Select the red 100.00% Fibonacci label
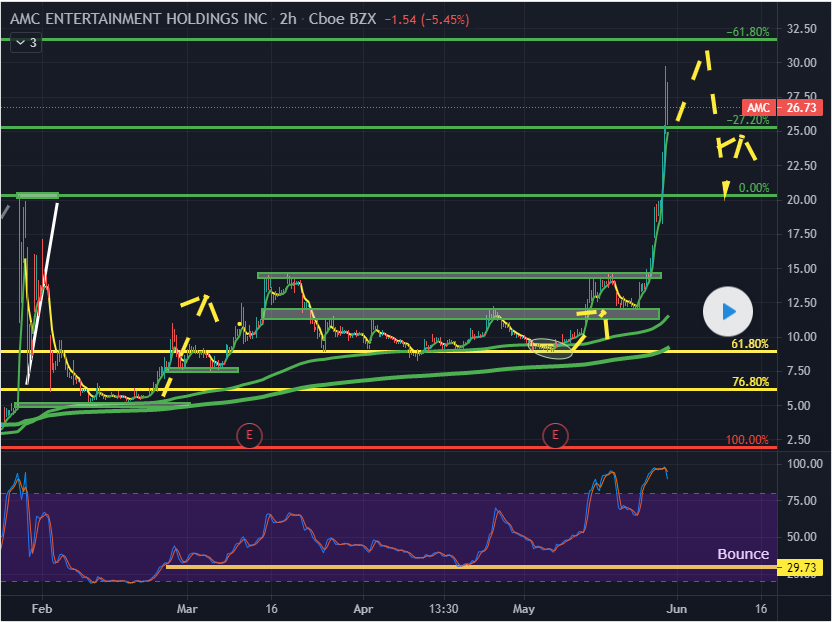The height and width of the screenshot is (622, 832). click(747, 439)
